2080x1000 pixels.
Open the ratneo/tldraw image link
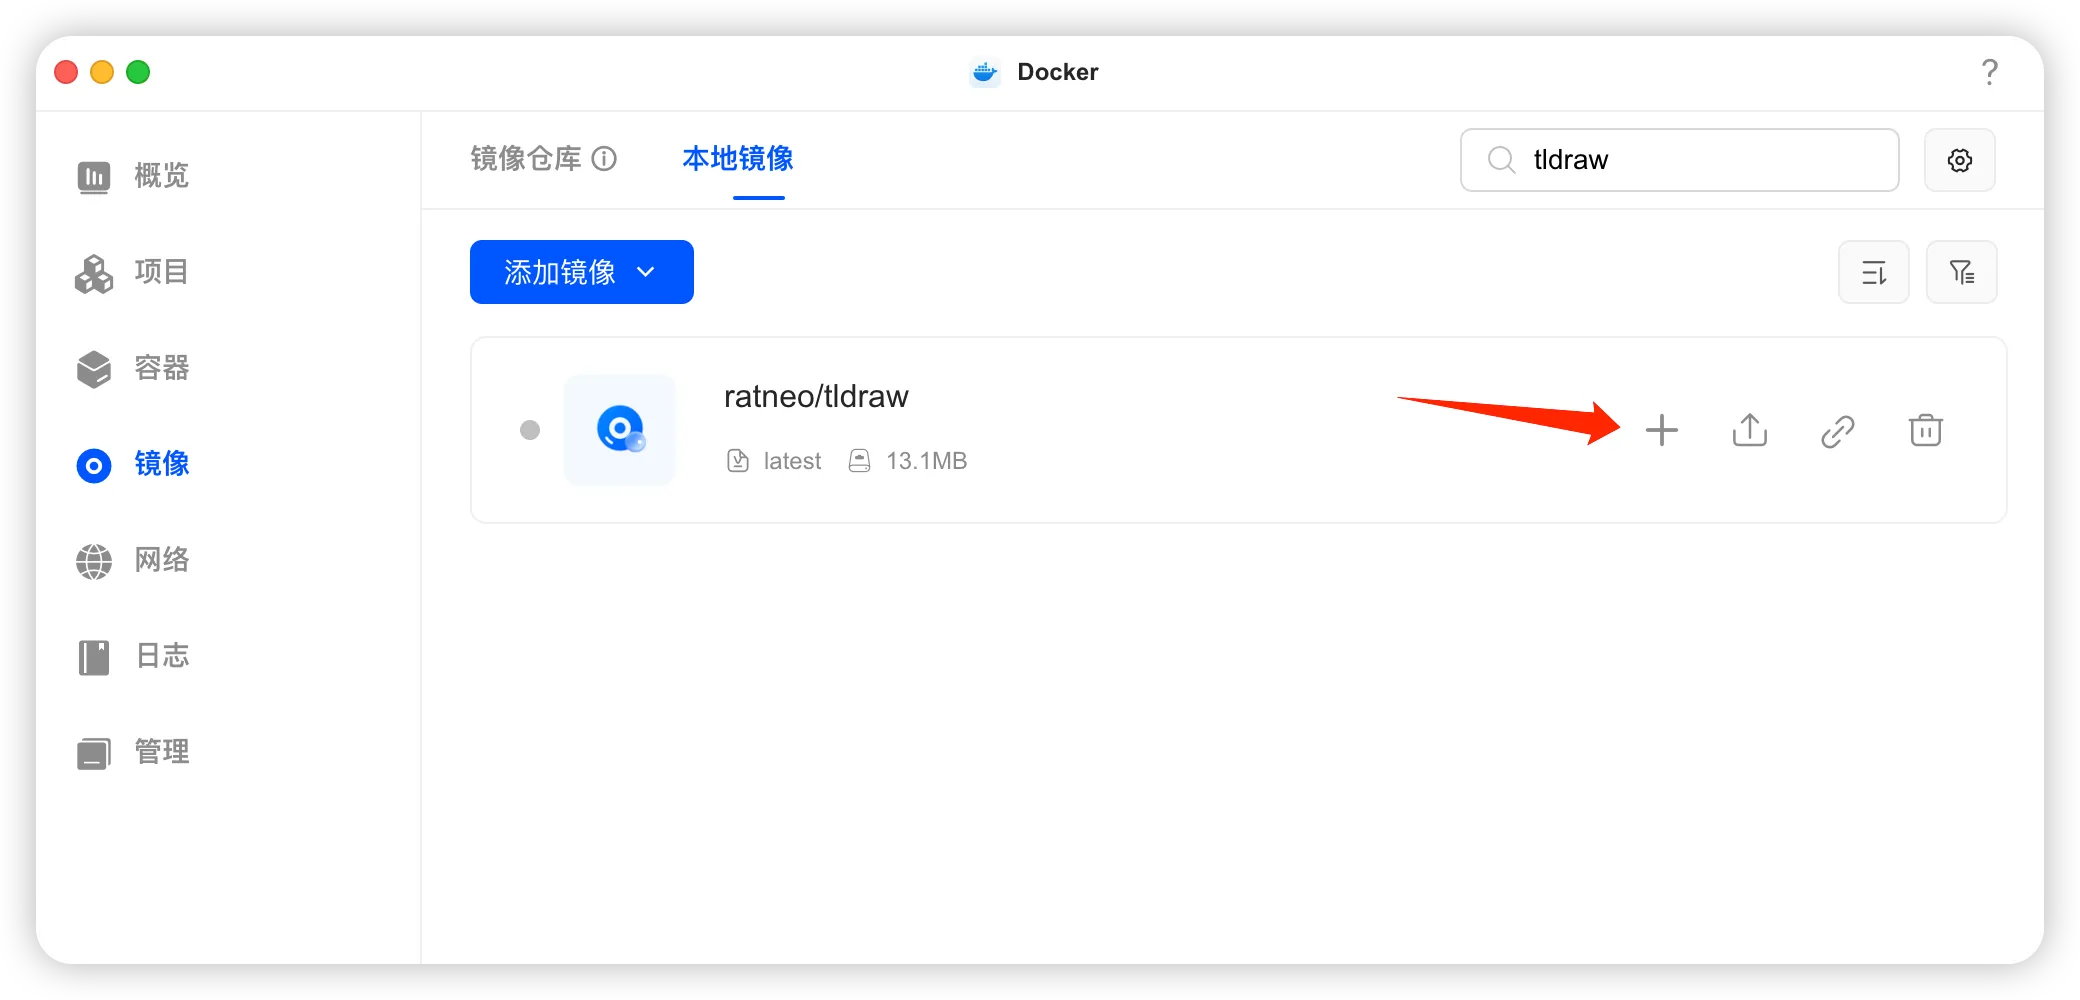[1838, 430]
